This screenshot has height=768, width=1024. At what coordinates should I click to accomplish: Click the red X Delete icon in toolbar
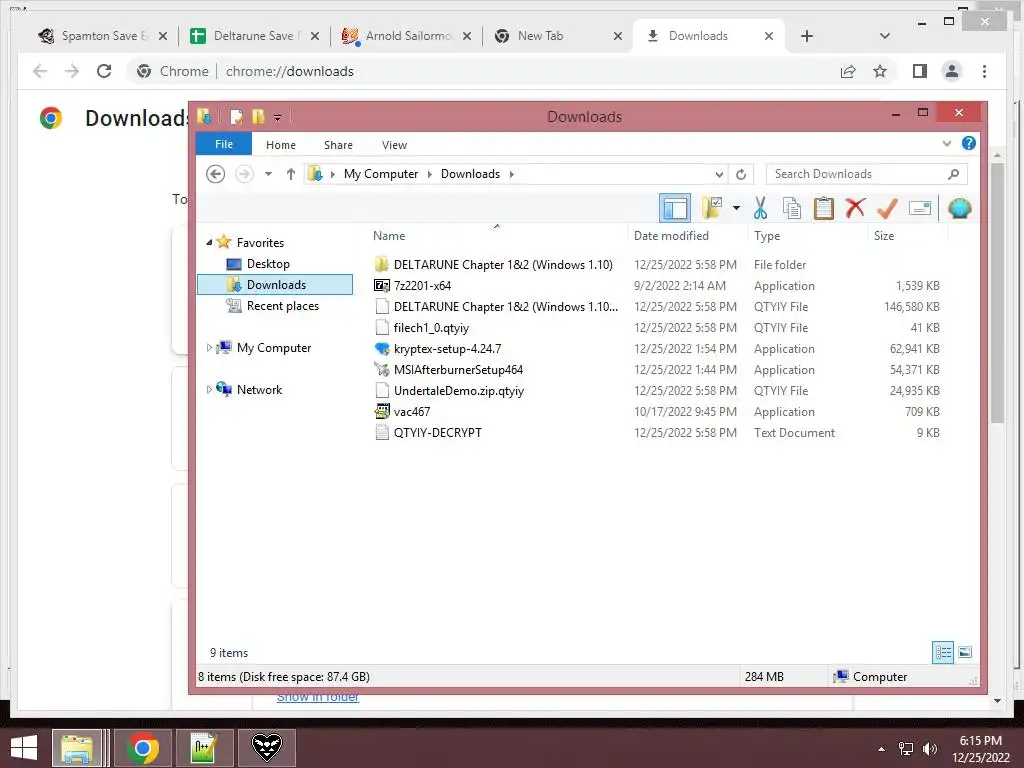click(855, 208)
